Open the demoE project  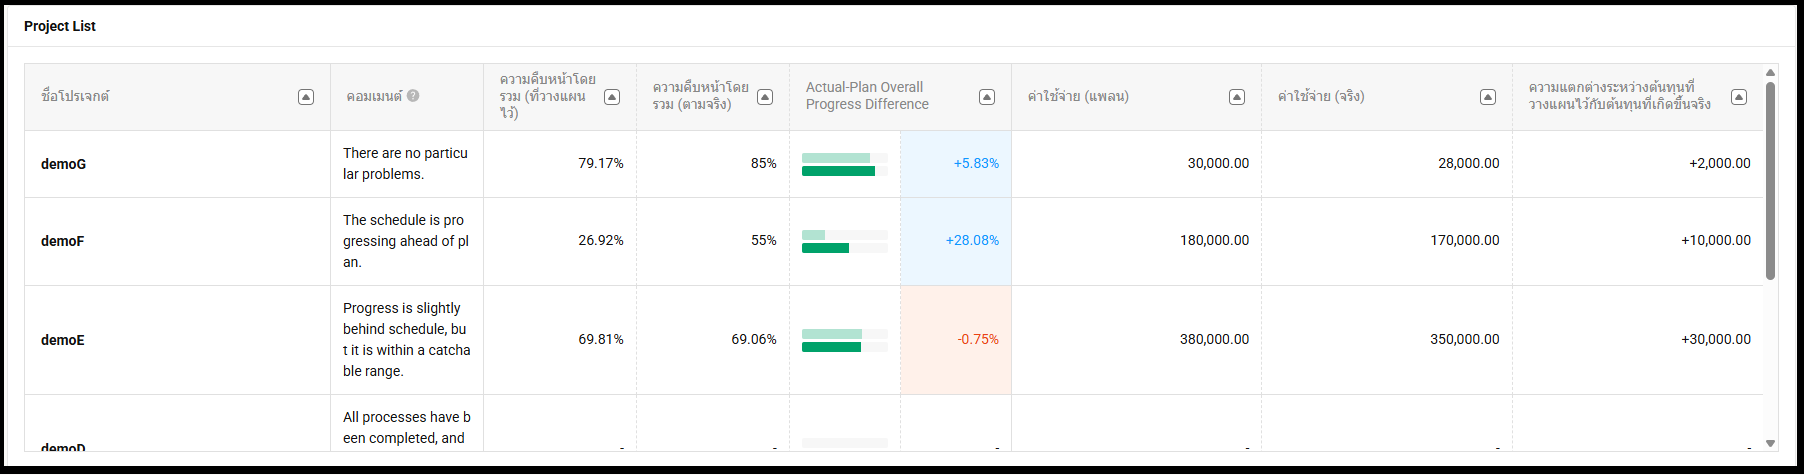click(62, 340)
